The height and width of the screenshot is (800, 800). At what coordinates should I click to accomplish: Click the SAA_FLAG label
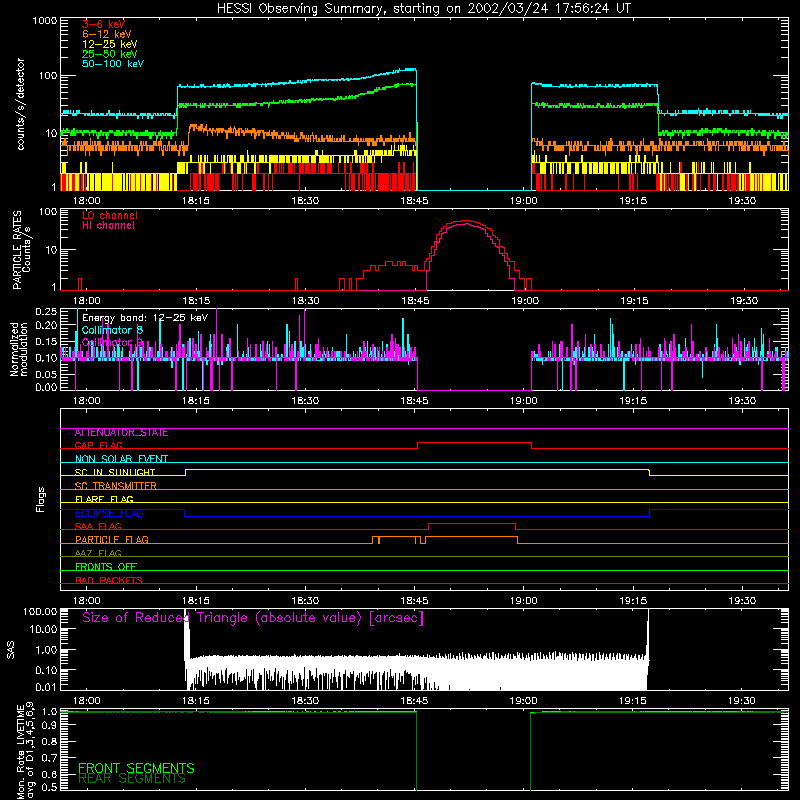pos(98,526)
